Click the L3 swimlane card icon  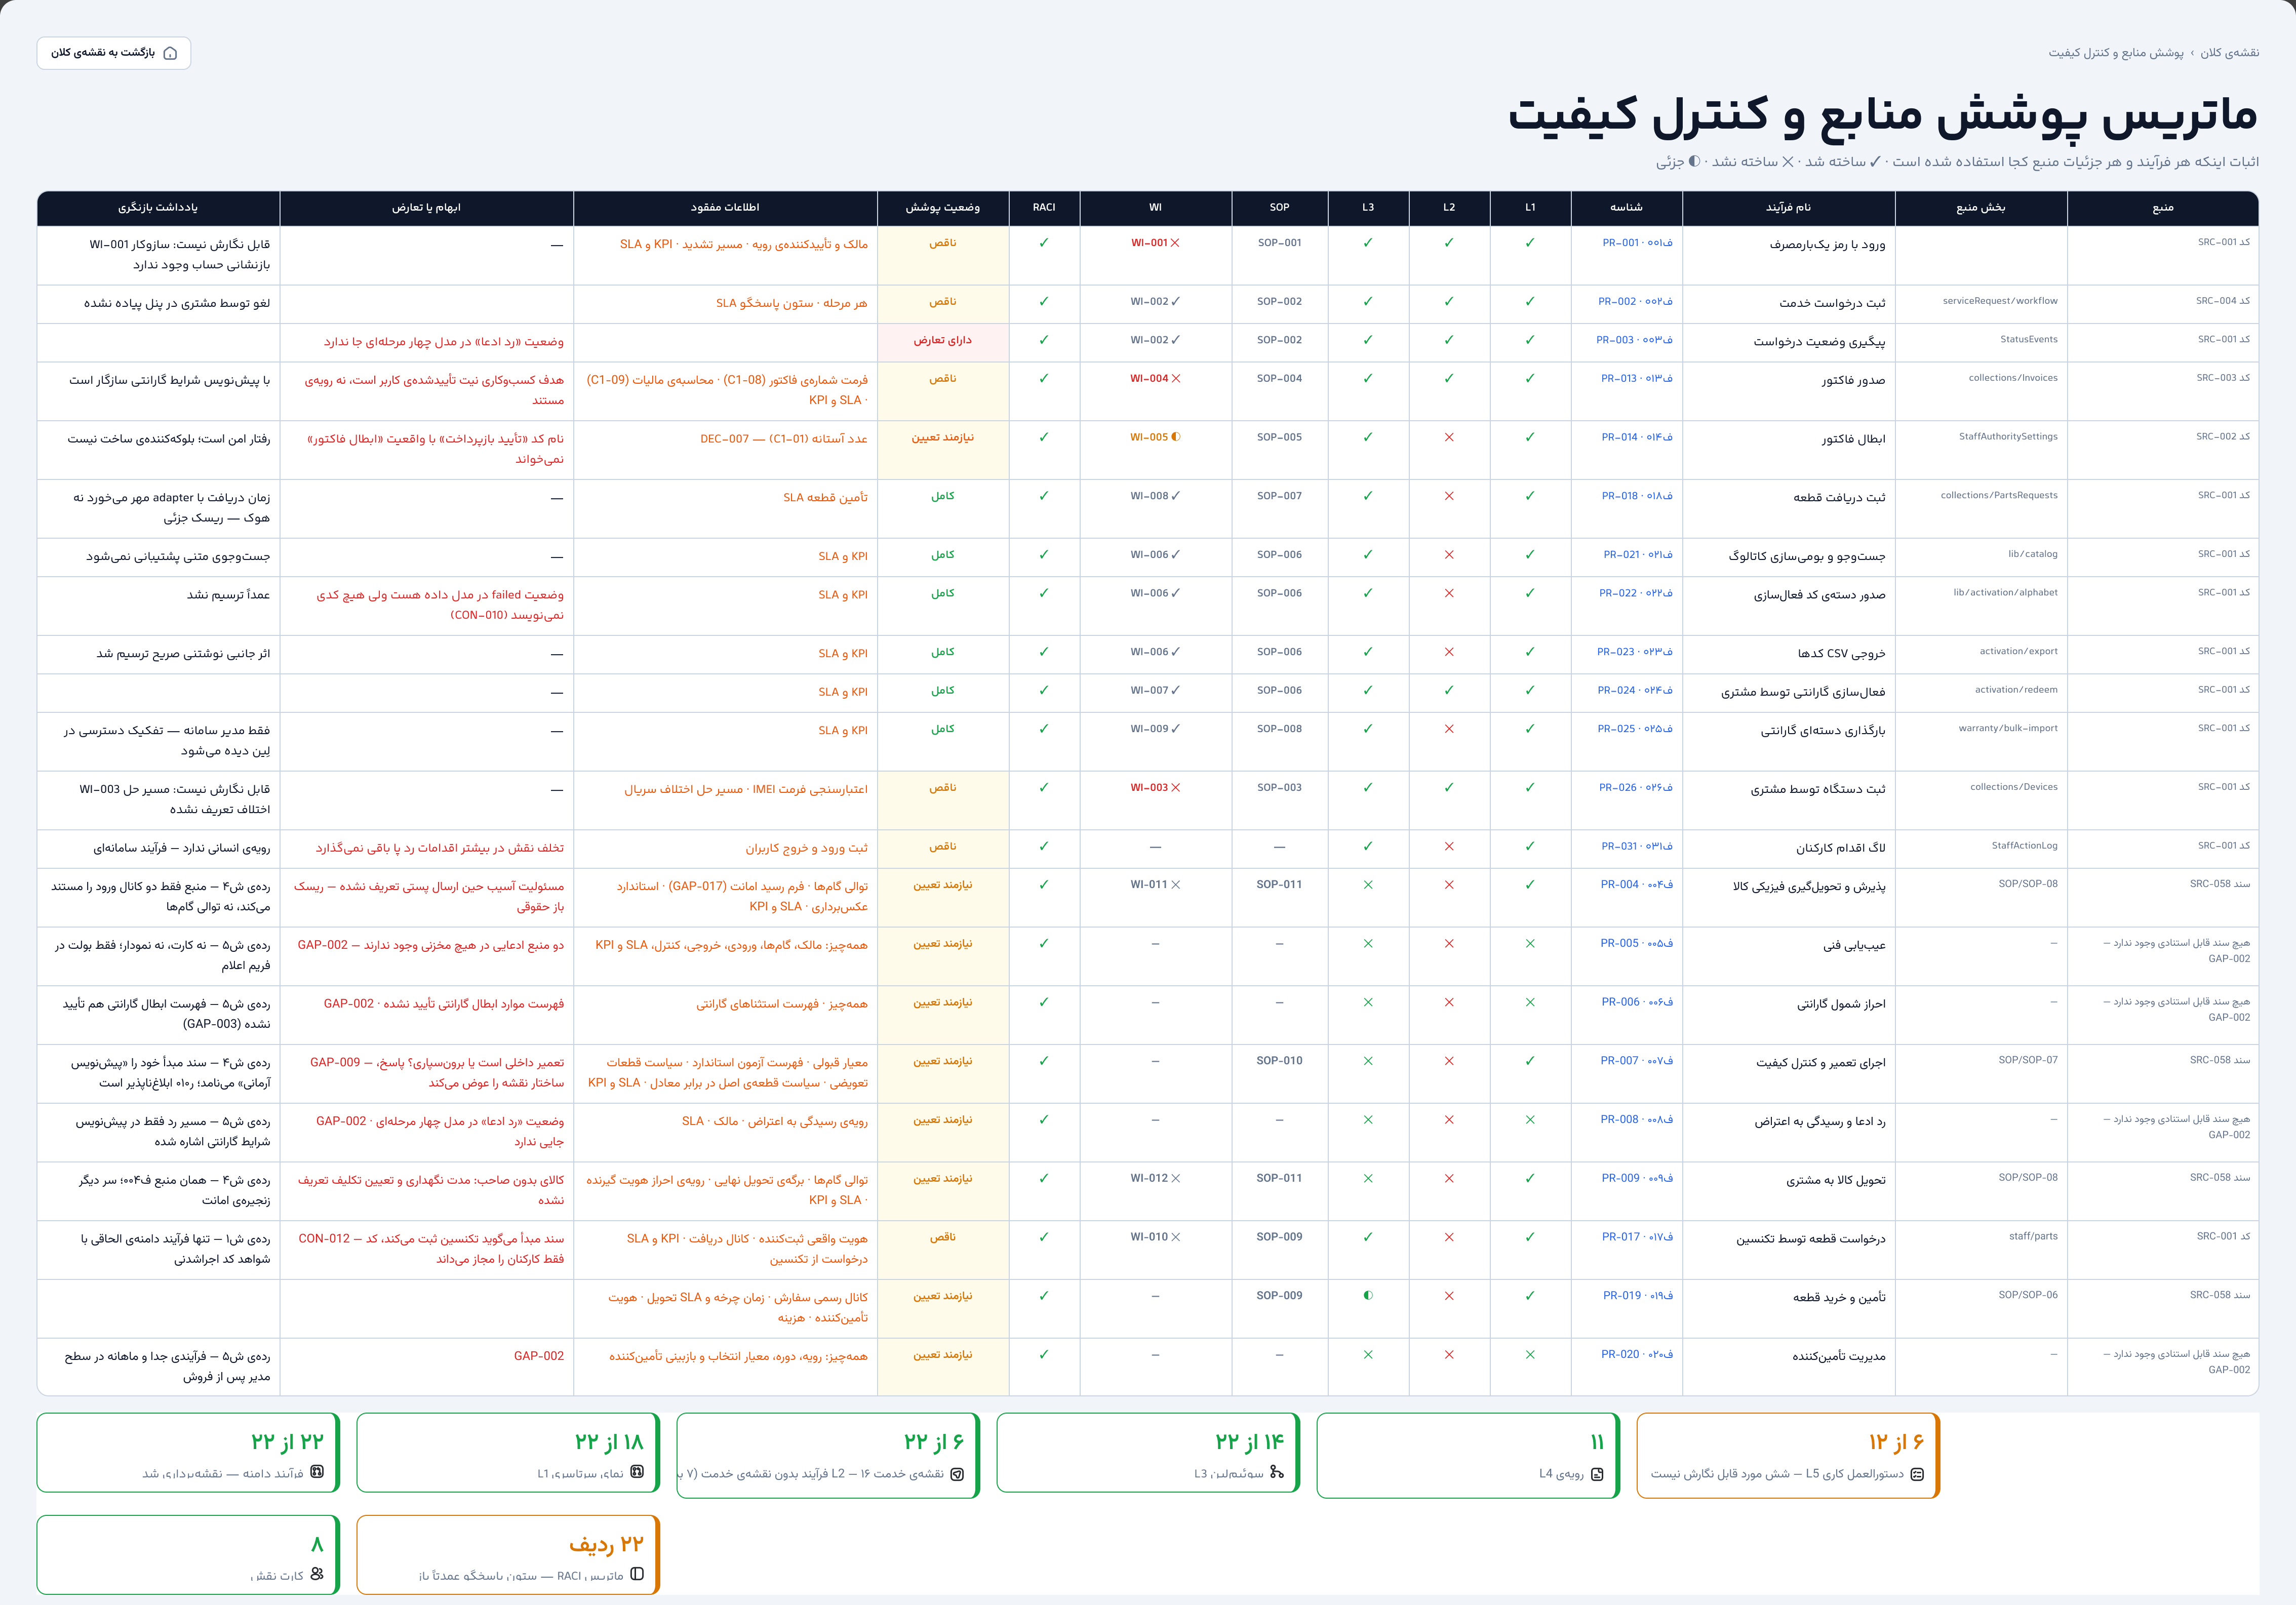1277,1473
